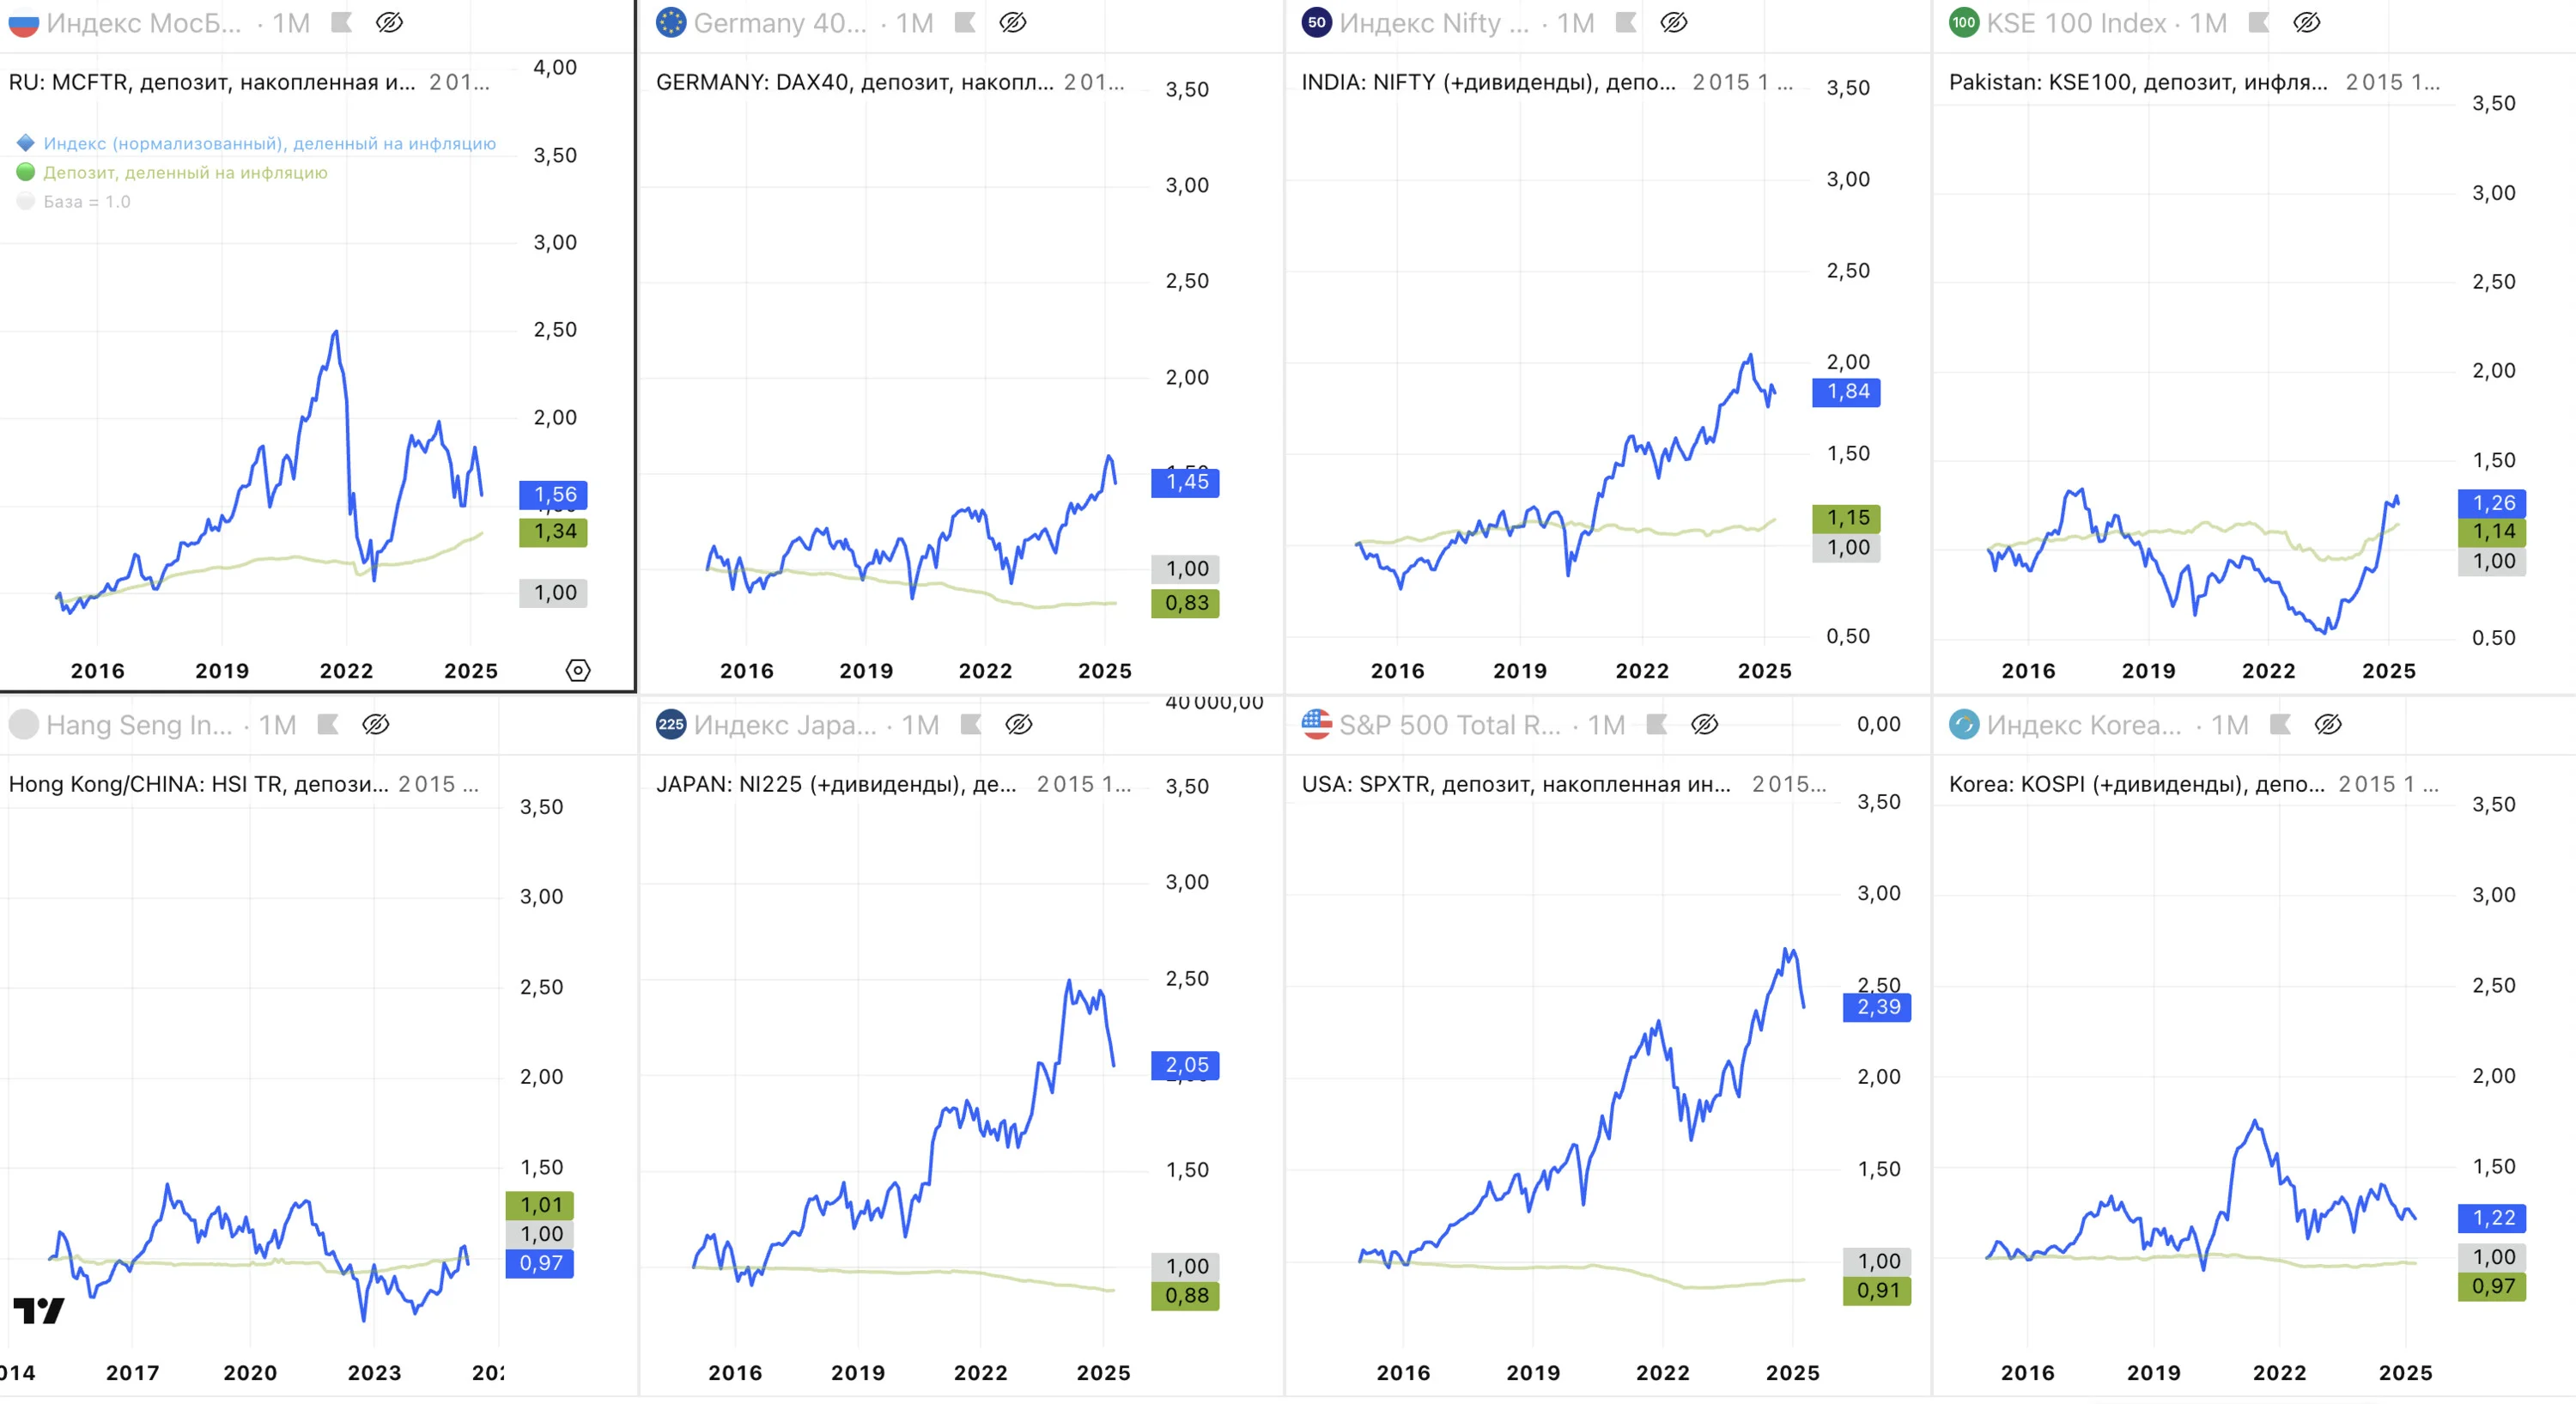Select the KSE 100 Index symbol title
This screenshot has height=1404, width=2576.
click(2075, 23)
